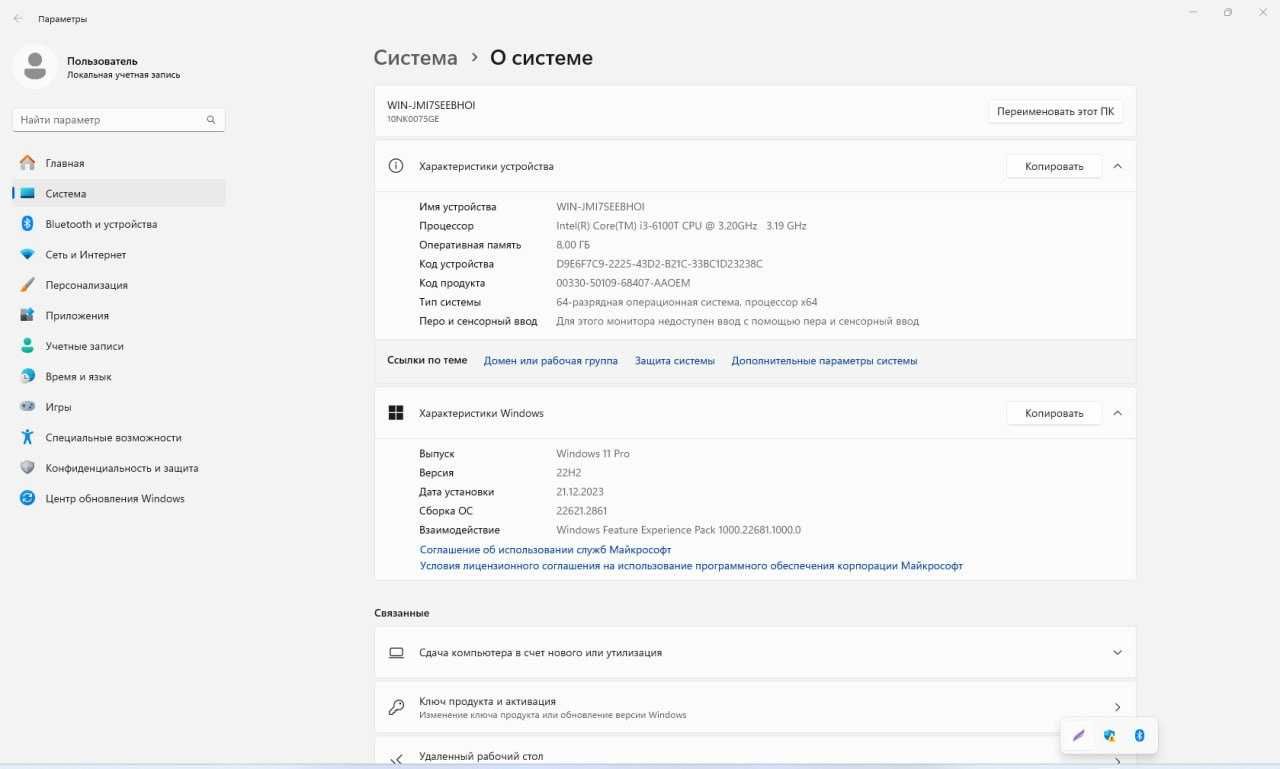This screenshot has width=1280, height=769.
Task: Open the Главная menu item
Action: point(119,163)
